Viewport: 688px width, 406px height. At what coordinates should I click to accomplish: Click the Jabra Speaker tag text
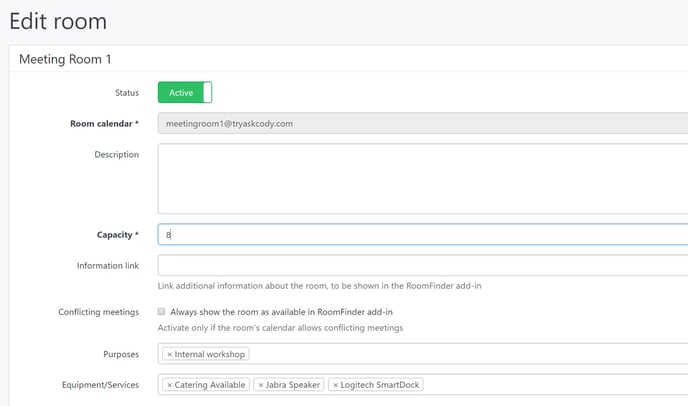293,385
